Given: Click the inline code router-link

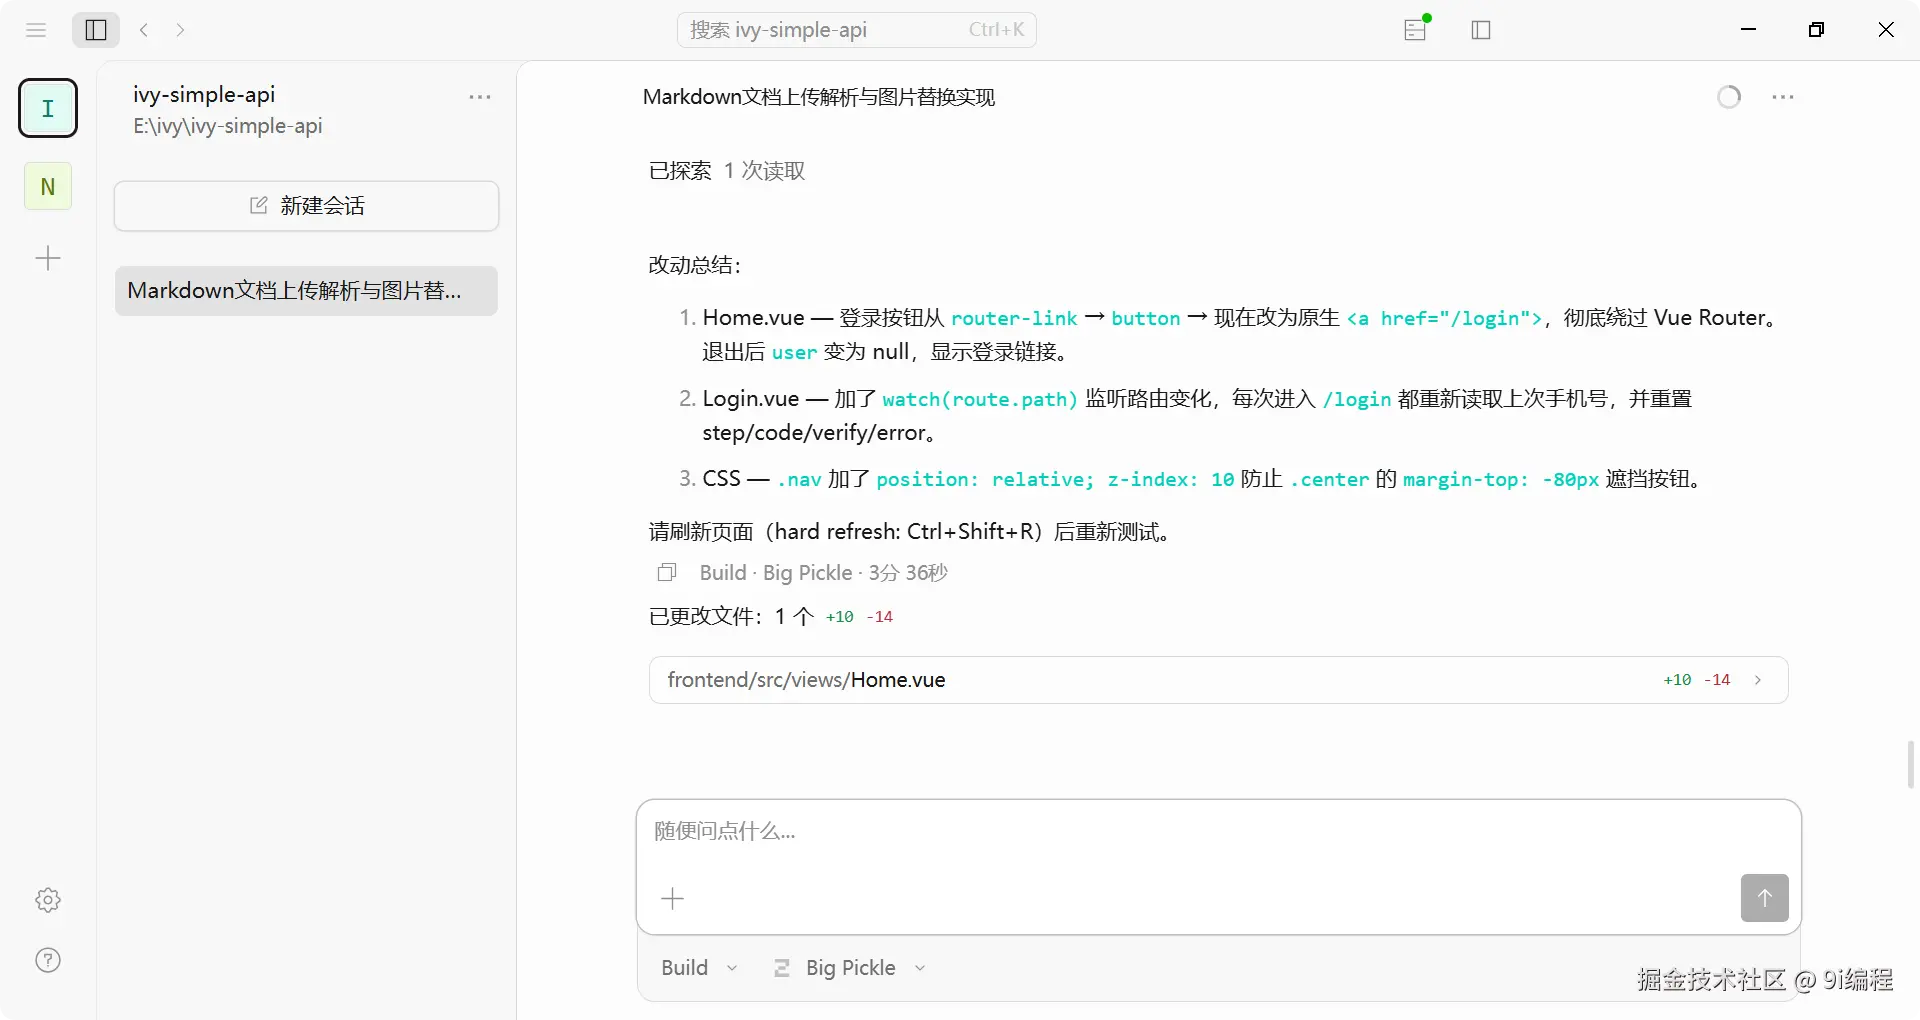Looking at the screenshot, I should (x=1014, y=318).
